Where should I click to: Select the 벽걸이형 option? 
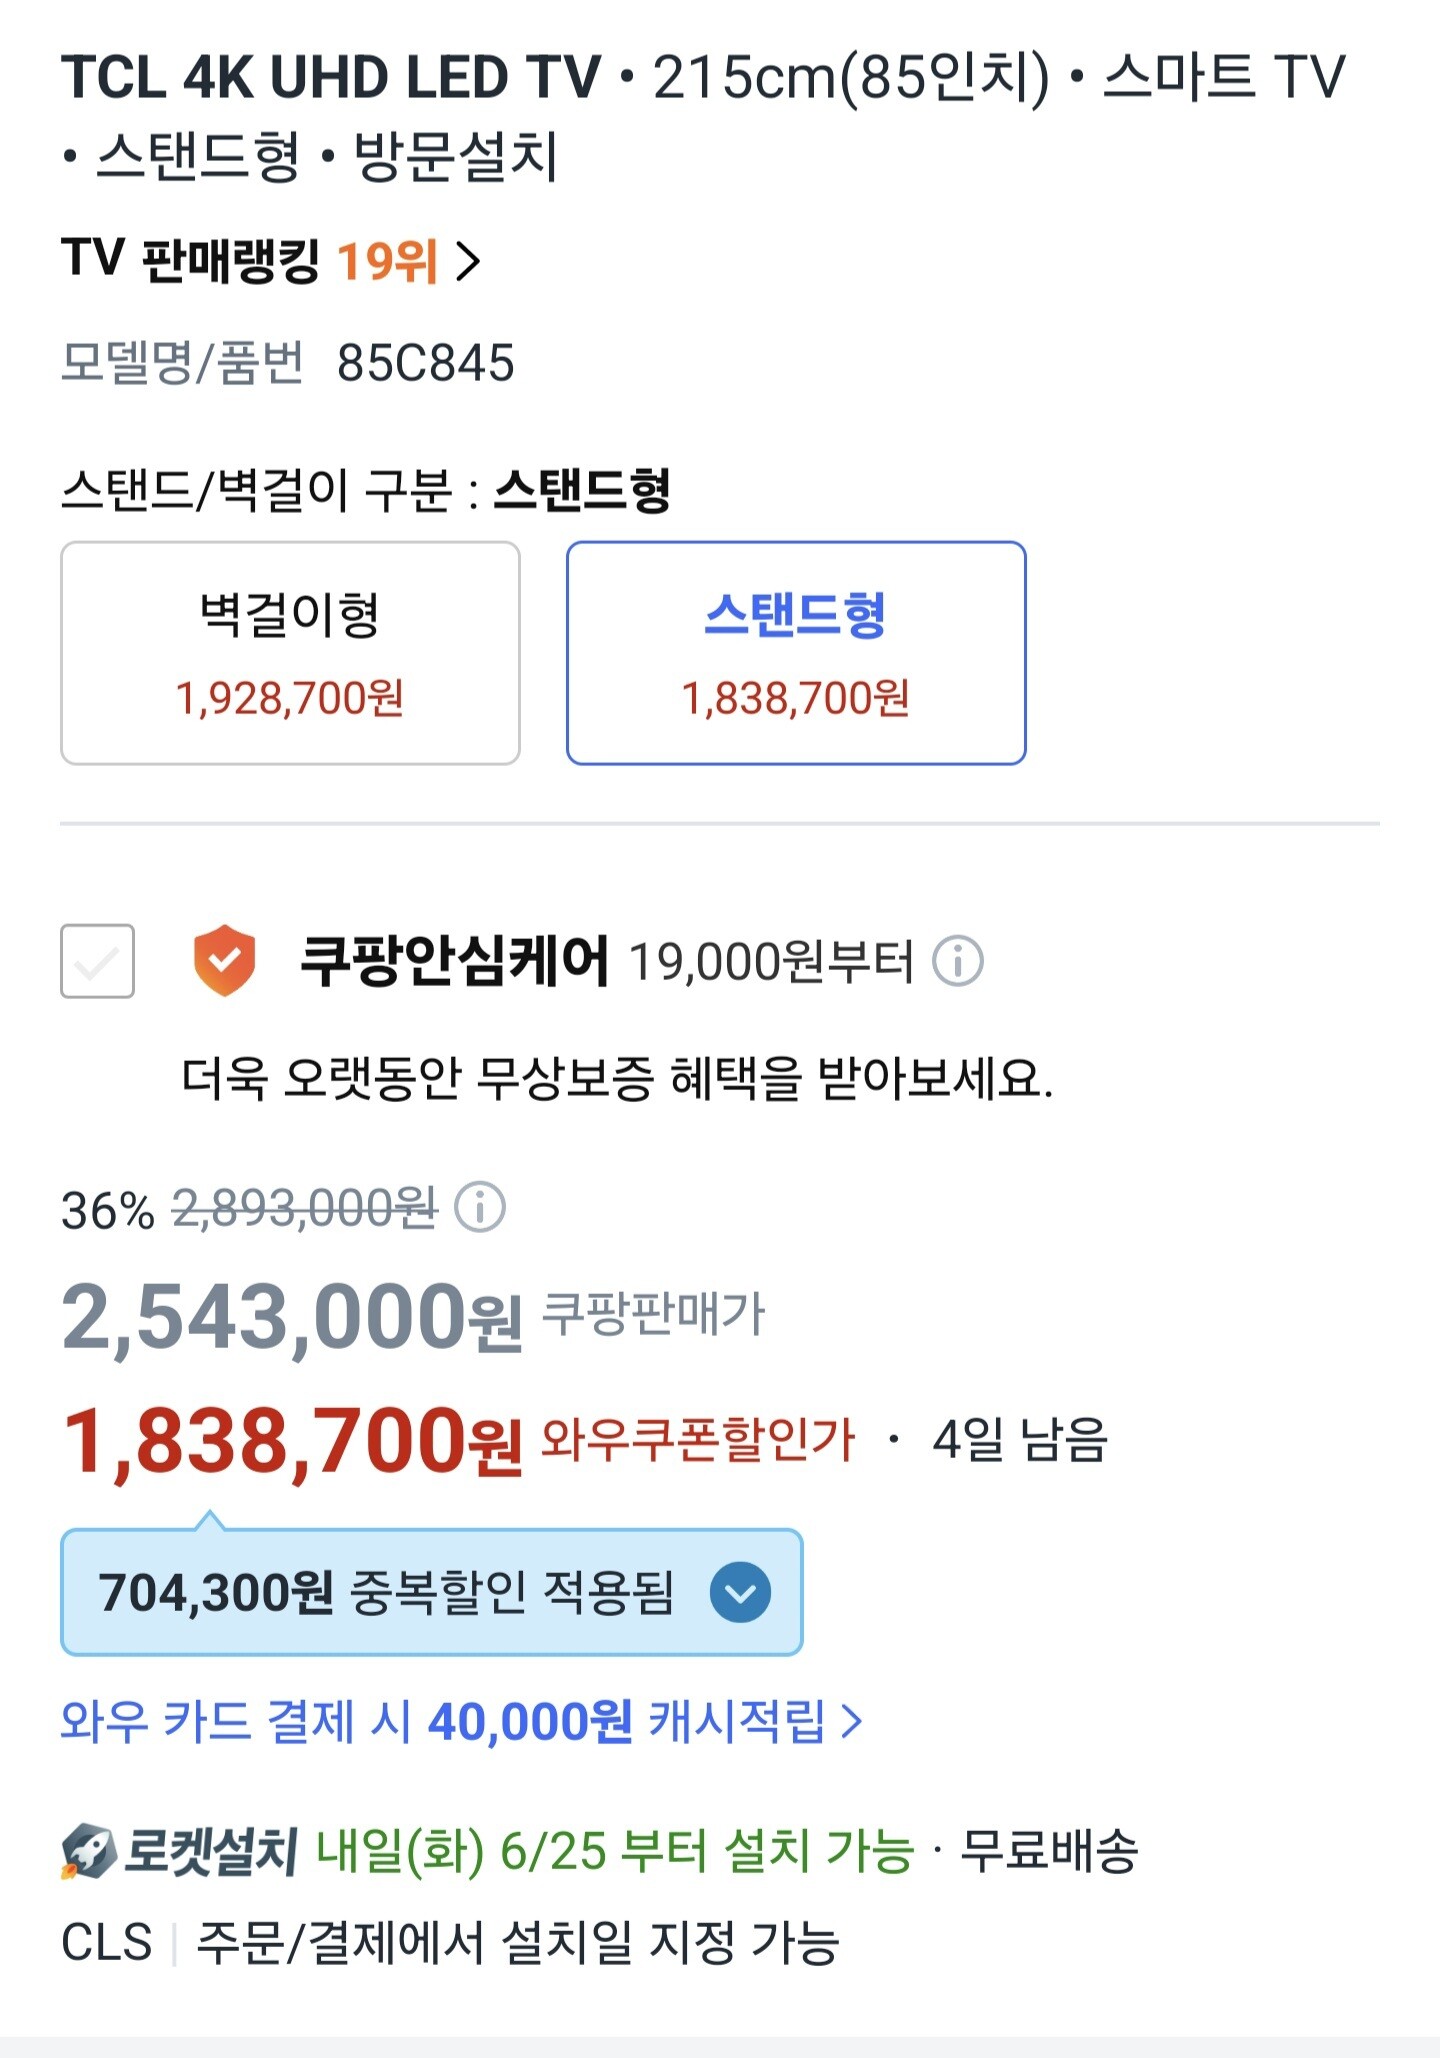click(290, 653)
